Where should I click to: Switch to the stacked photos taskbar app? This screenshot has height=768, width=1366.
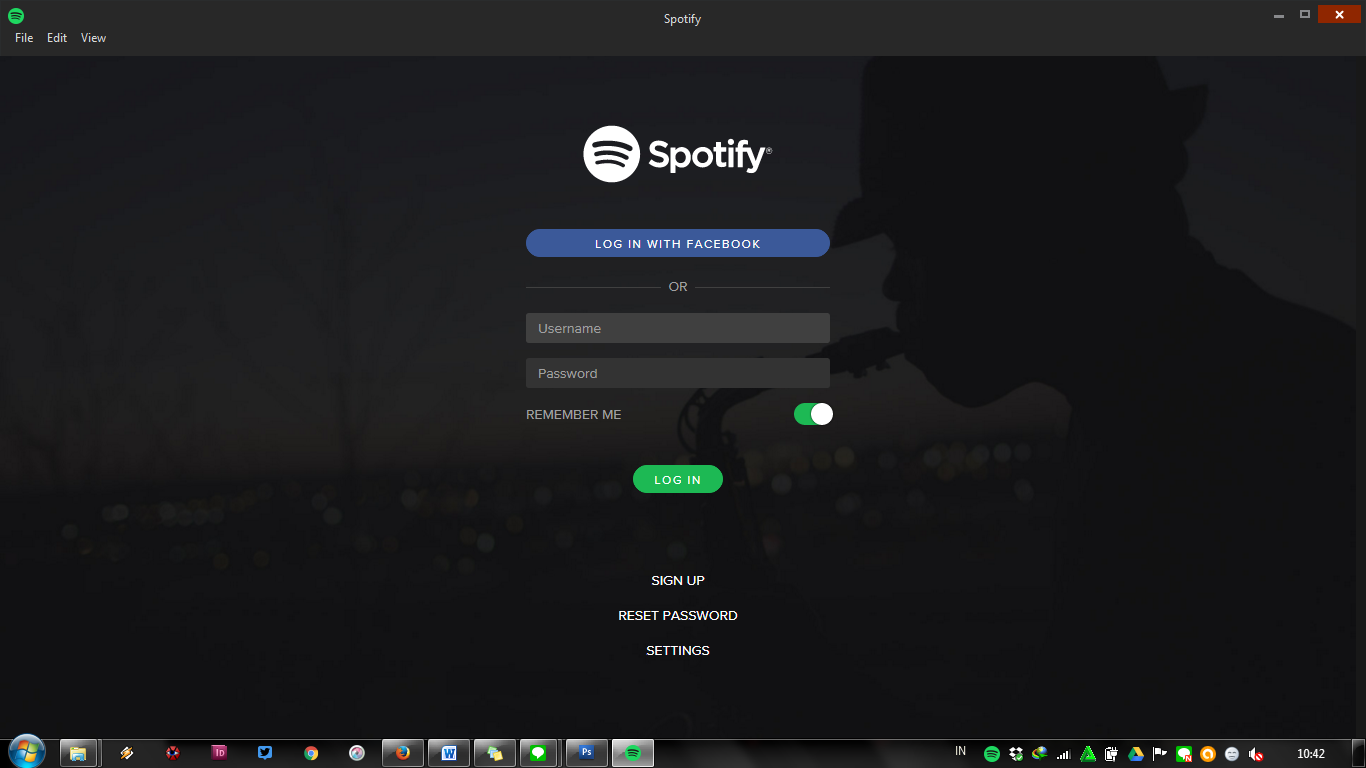494,753
